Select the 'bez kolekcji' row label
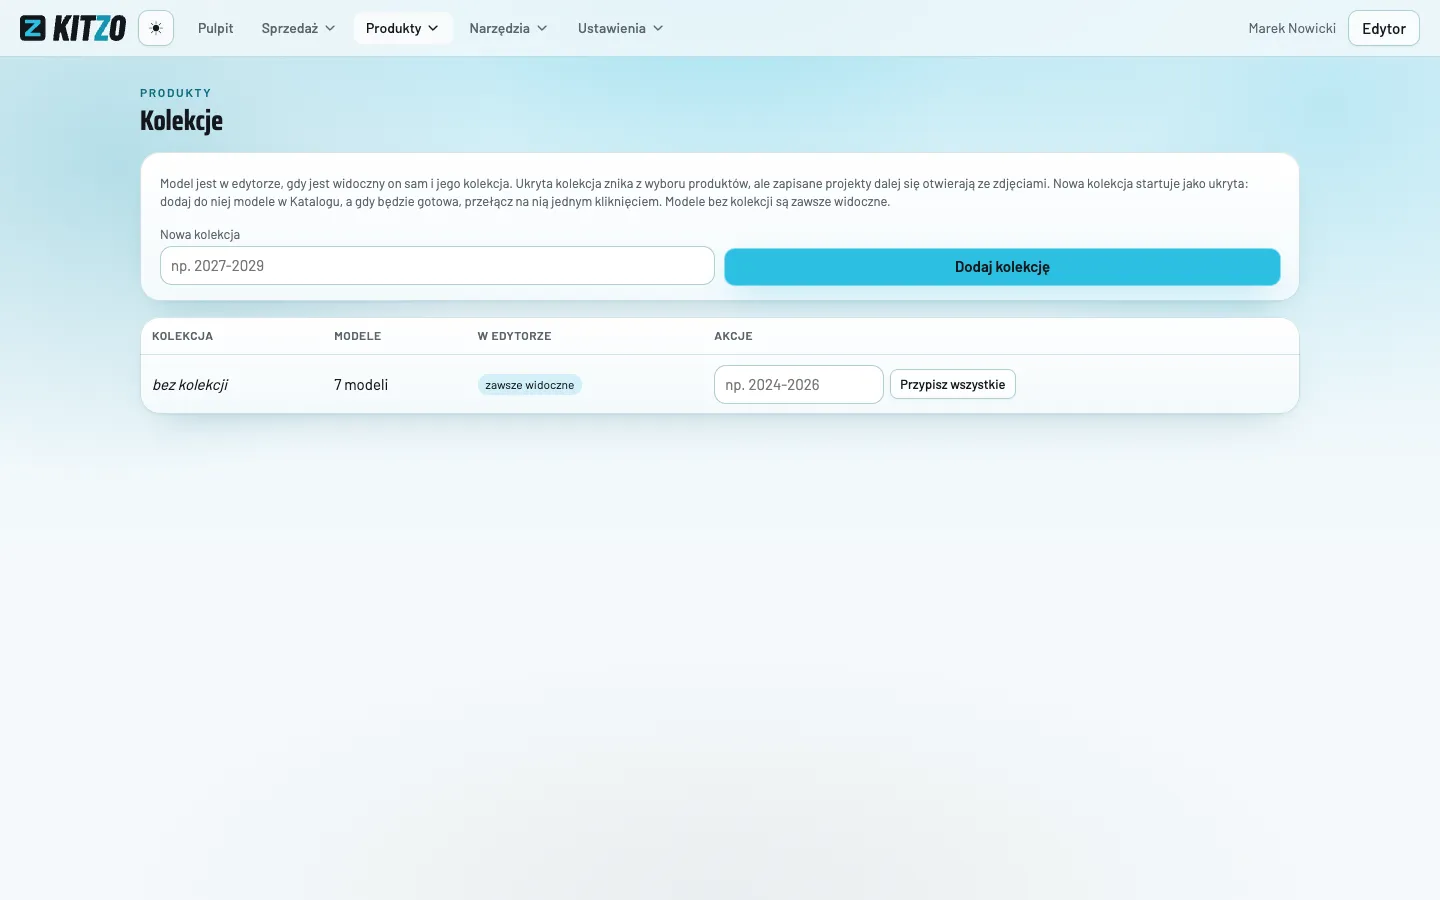The image size is (1440, 900). pos(190,385)
